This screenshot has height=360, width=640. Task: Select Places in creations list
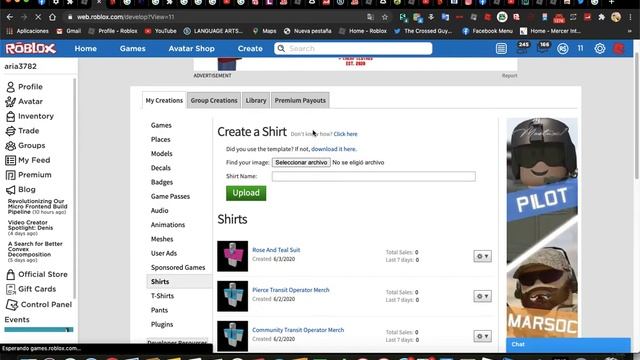pos(160,140)
